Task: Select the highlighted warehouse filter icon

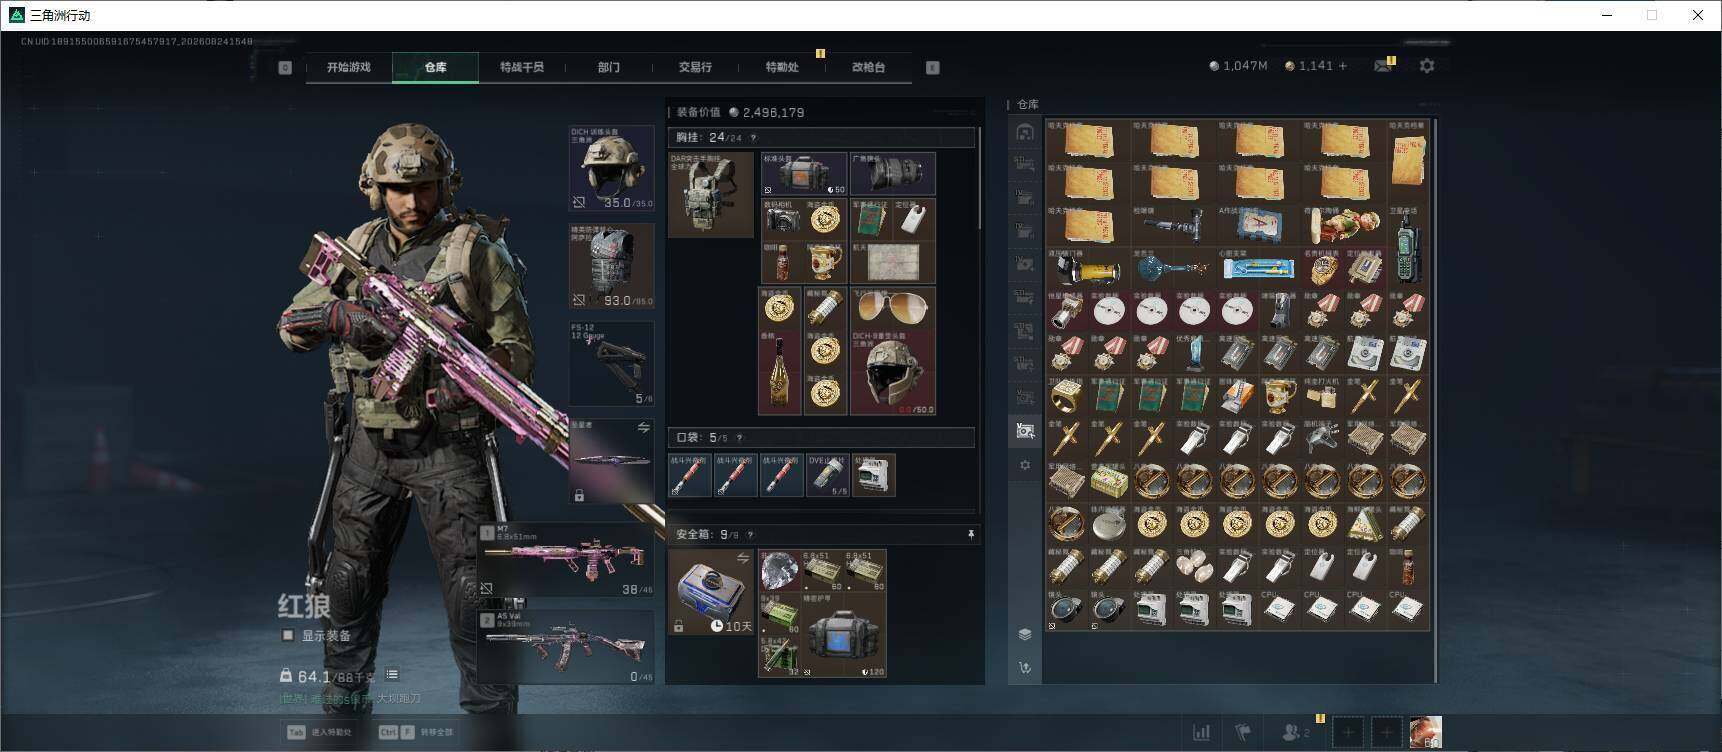Action: 1025,430
